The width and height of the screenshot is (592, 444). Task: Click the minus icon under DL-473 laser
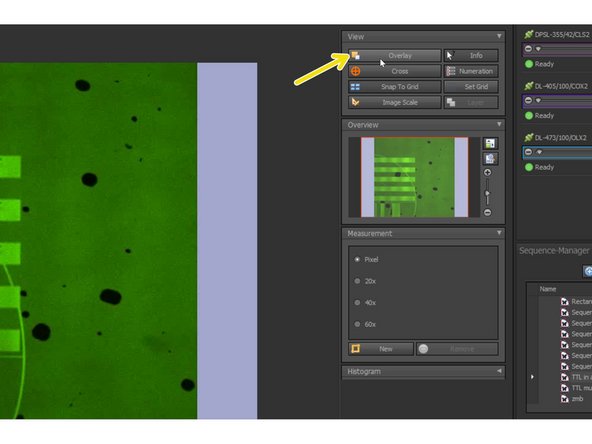coord(528,152)
